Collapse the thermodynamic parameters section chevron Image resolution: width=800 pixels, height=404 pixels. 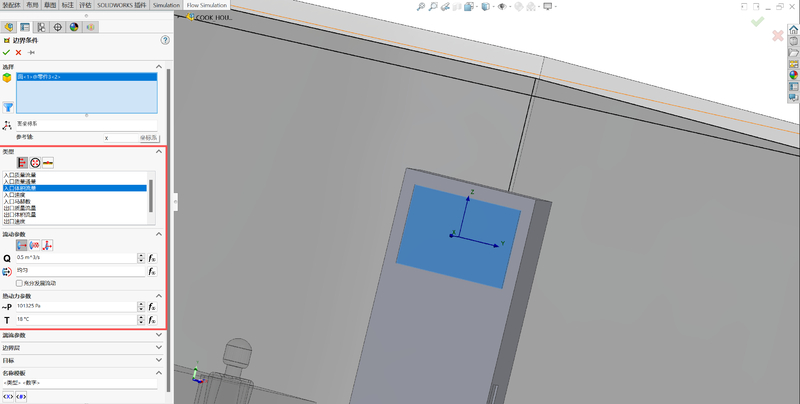click(x=159, y=296)
